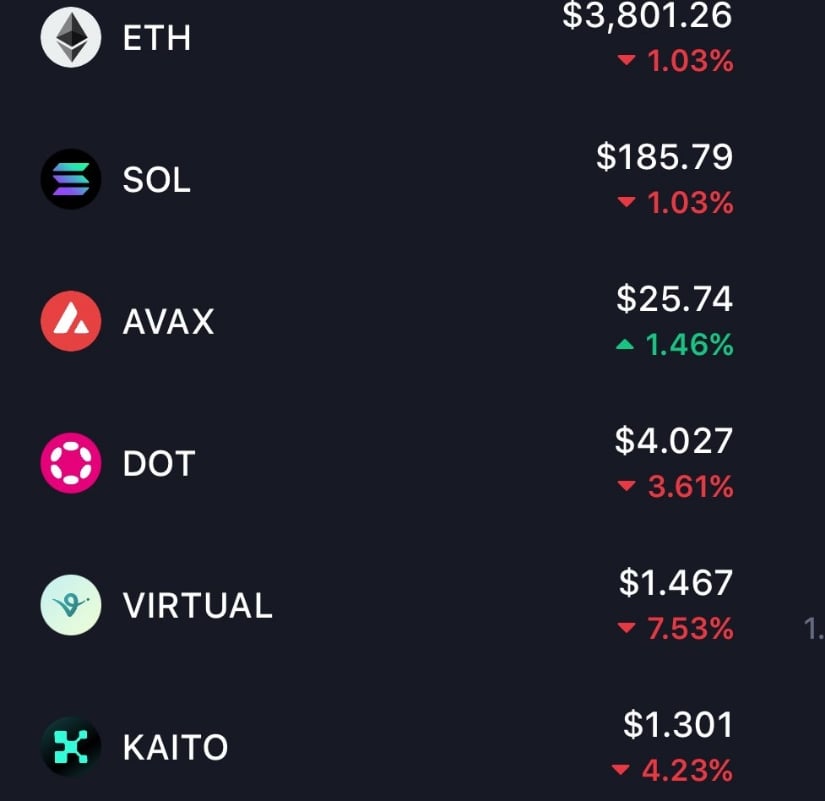The width and height of the screenshot is (825, 801).
Task: Tap the light green VIRTUAL logo
Action: [x=71, y=605]
